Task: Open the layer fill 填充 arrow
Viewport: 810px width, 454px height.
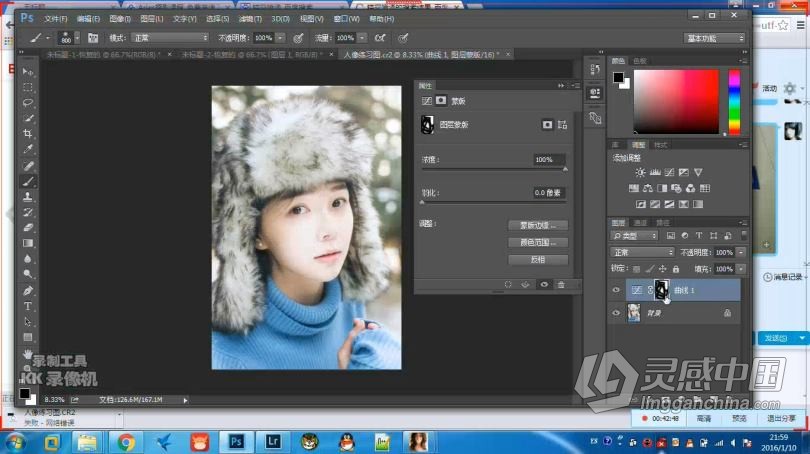Action: point(741,269)
